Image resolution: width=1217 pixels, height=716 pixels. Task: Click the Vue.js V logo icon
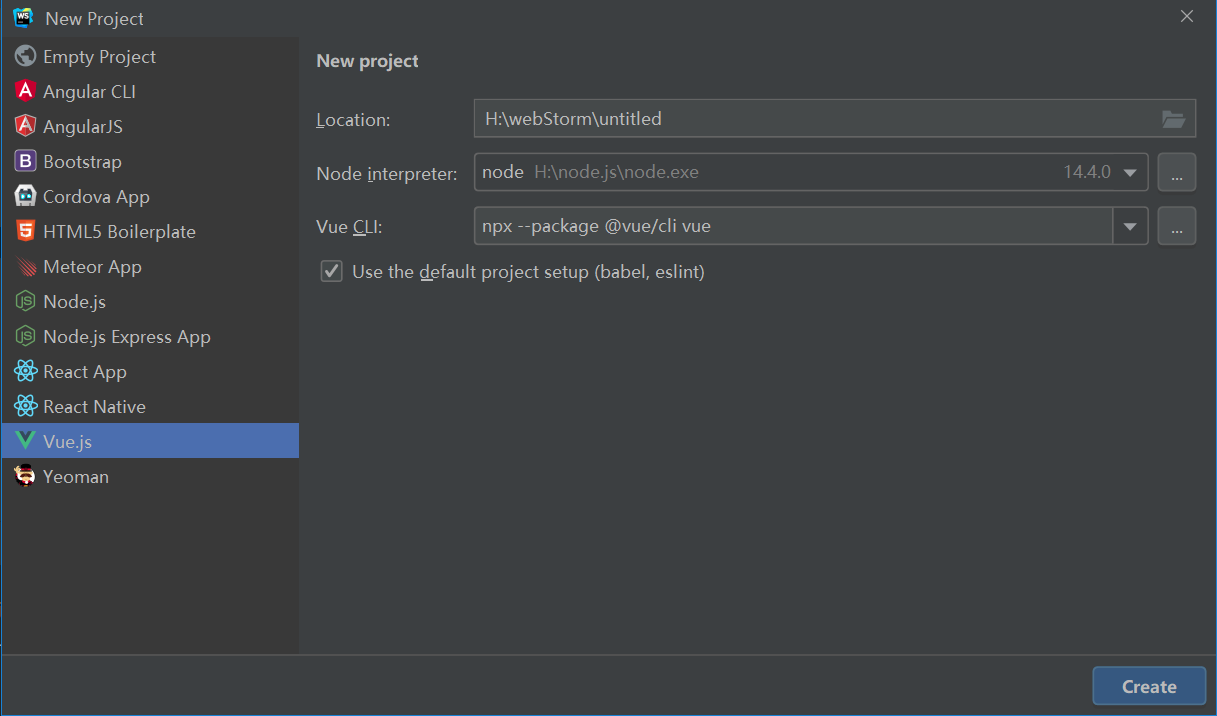[25, 442]
